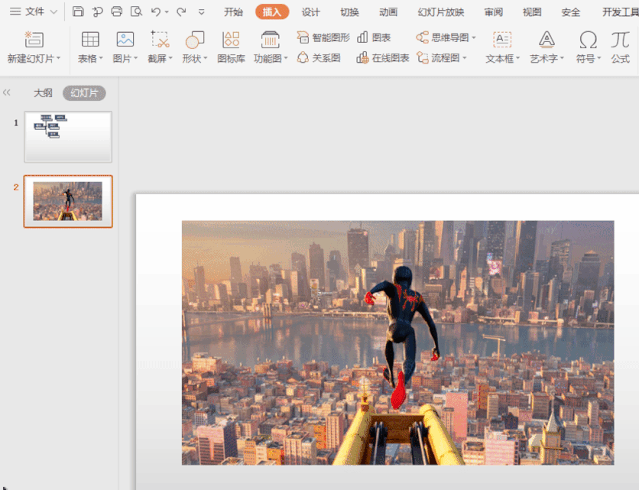Click the Save icon in quick access toolbar
Viewport: 639px width, 490px height.
[79, 12]
